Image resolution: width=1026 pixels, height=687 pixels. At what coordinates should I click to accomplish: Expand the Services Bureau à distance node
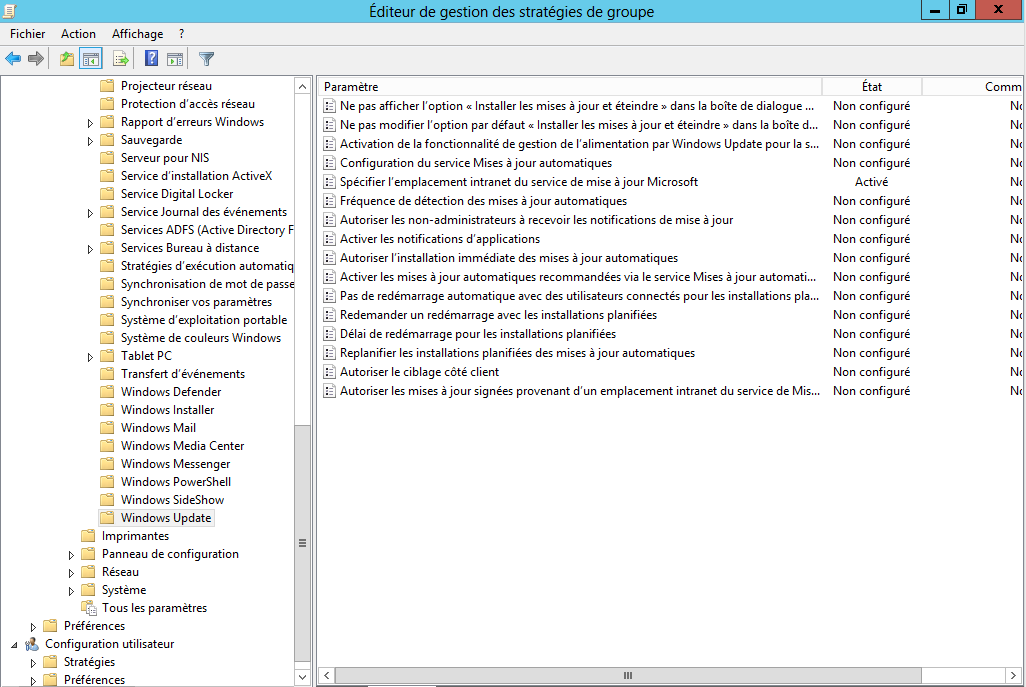91,248
